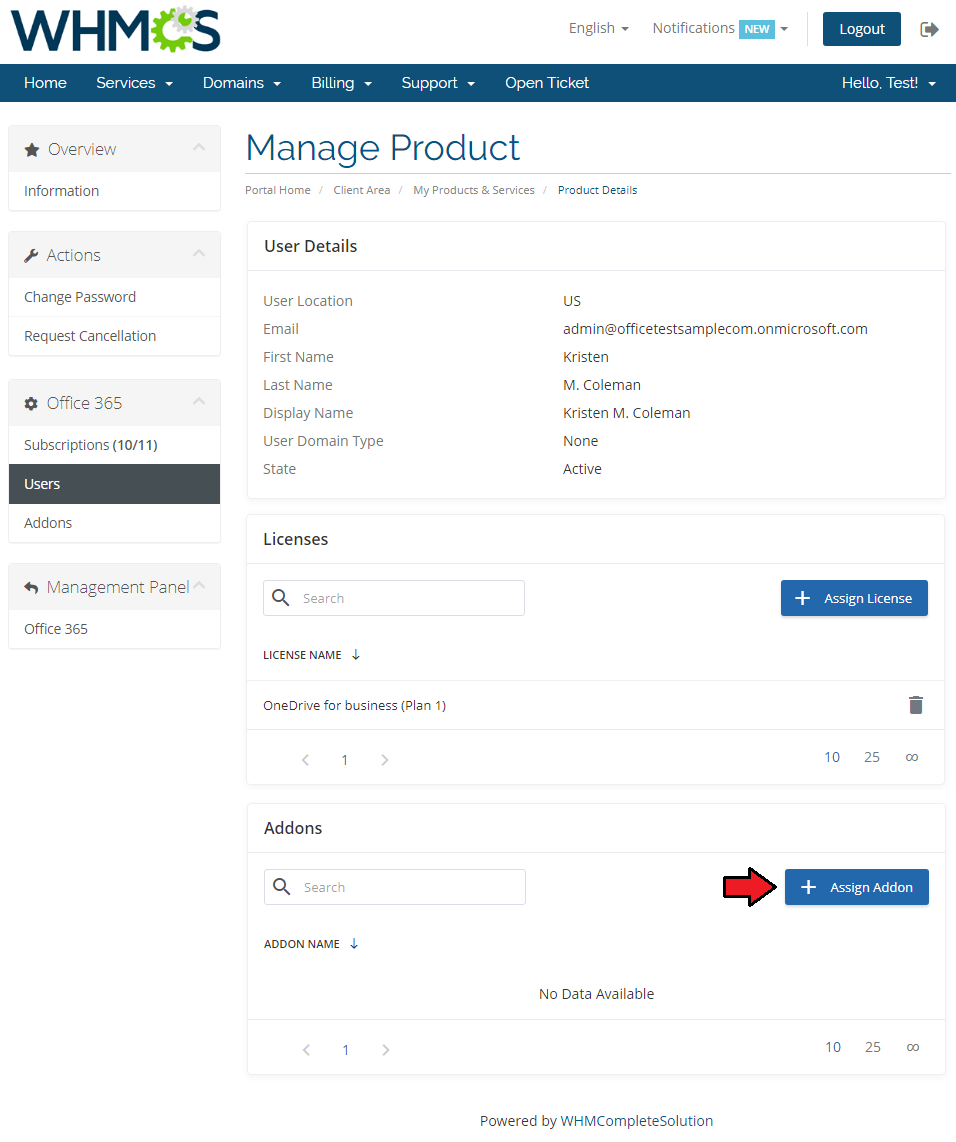Screen dimensions: 956x1142
Task: Show all addon rows with infinity icon
Action: click(x=912, y=1047)
